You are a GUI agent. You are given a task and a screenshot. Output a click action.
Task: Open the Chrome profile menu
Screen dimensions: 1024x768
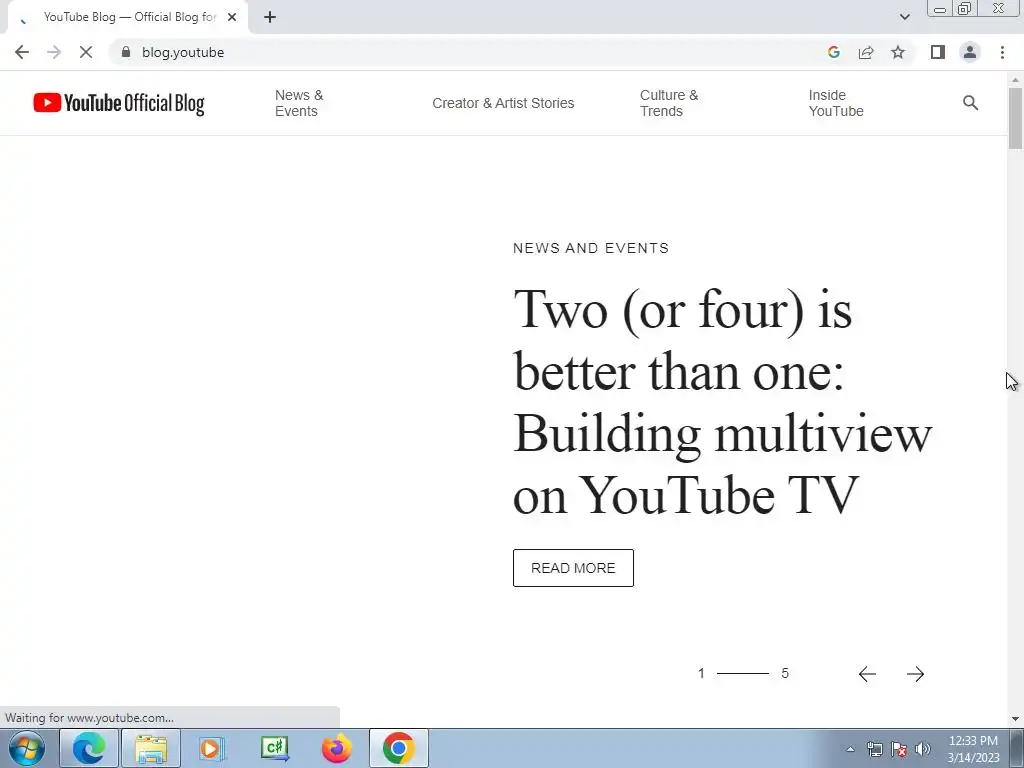point(970,52)
